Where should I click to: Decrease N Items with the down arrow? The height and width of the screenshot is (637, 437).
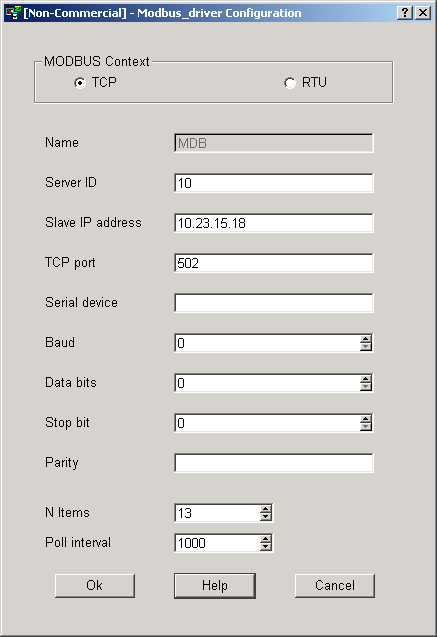click(x=266, y=516)
